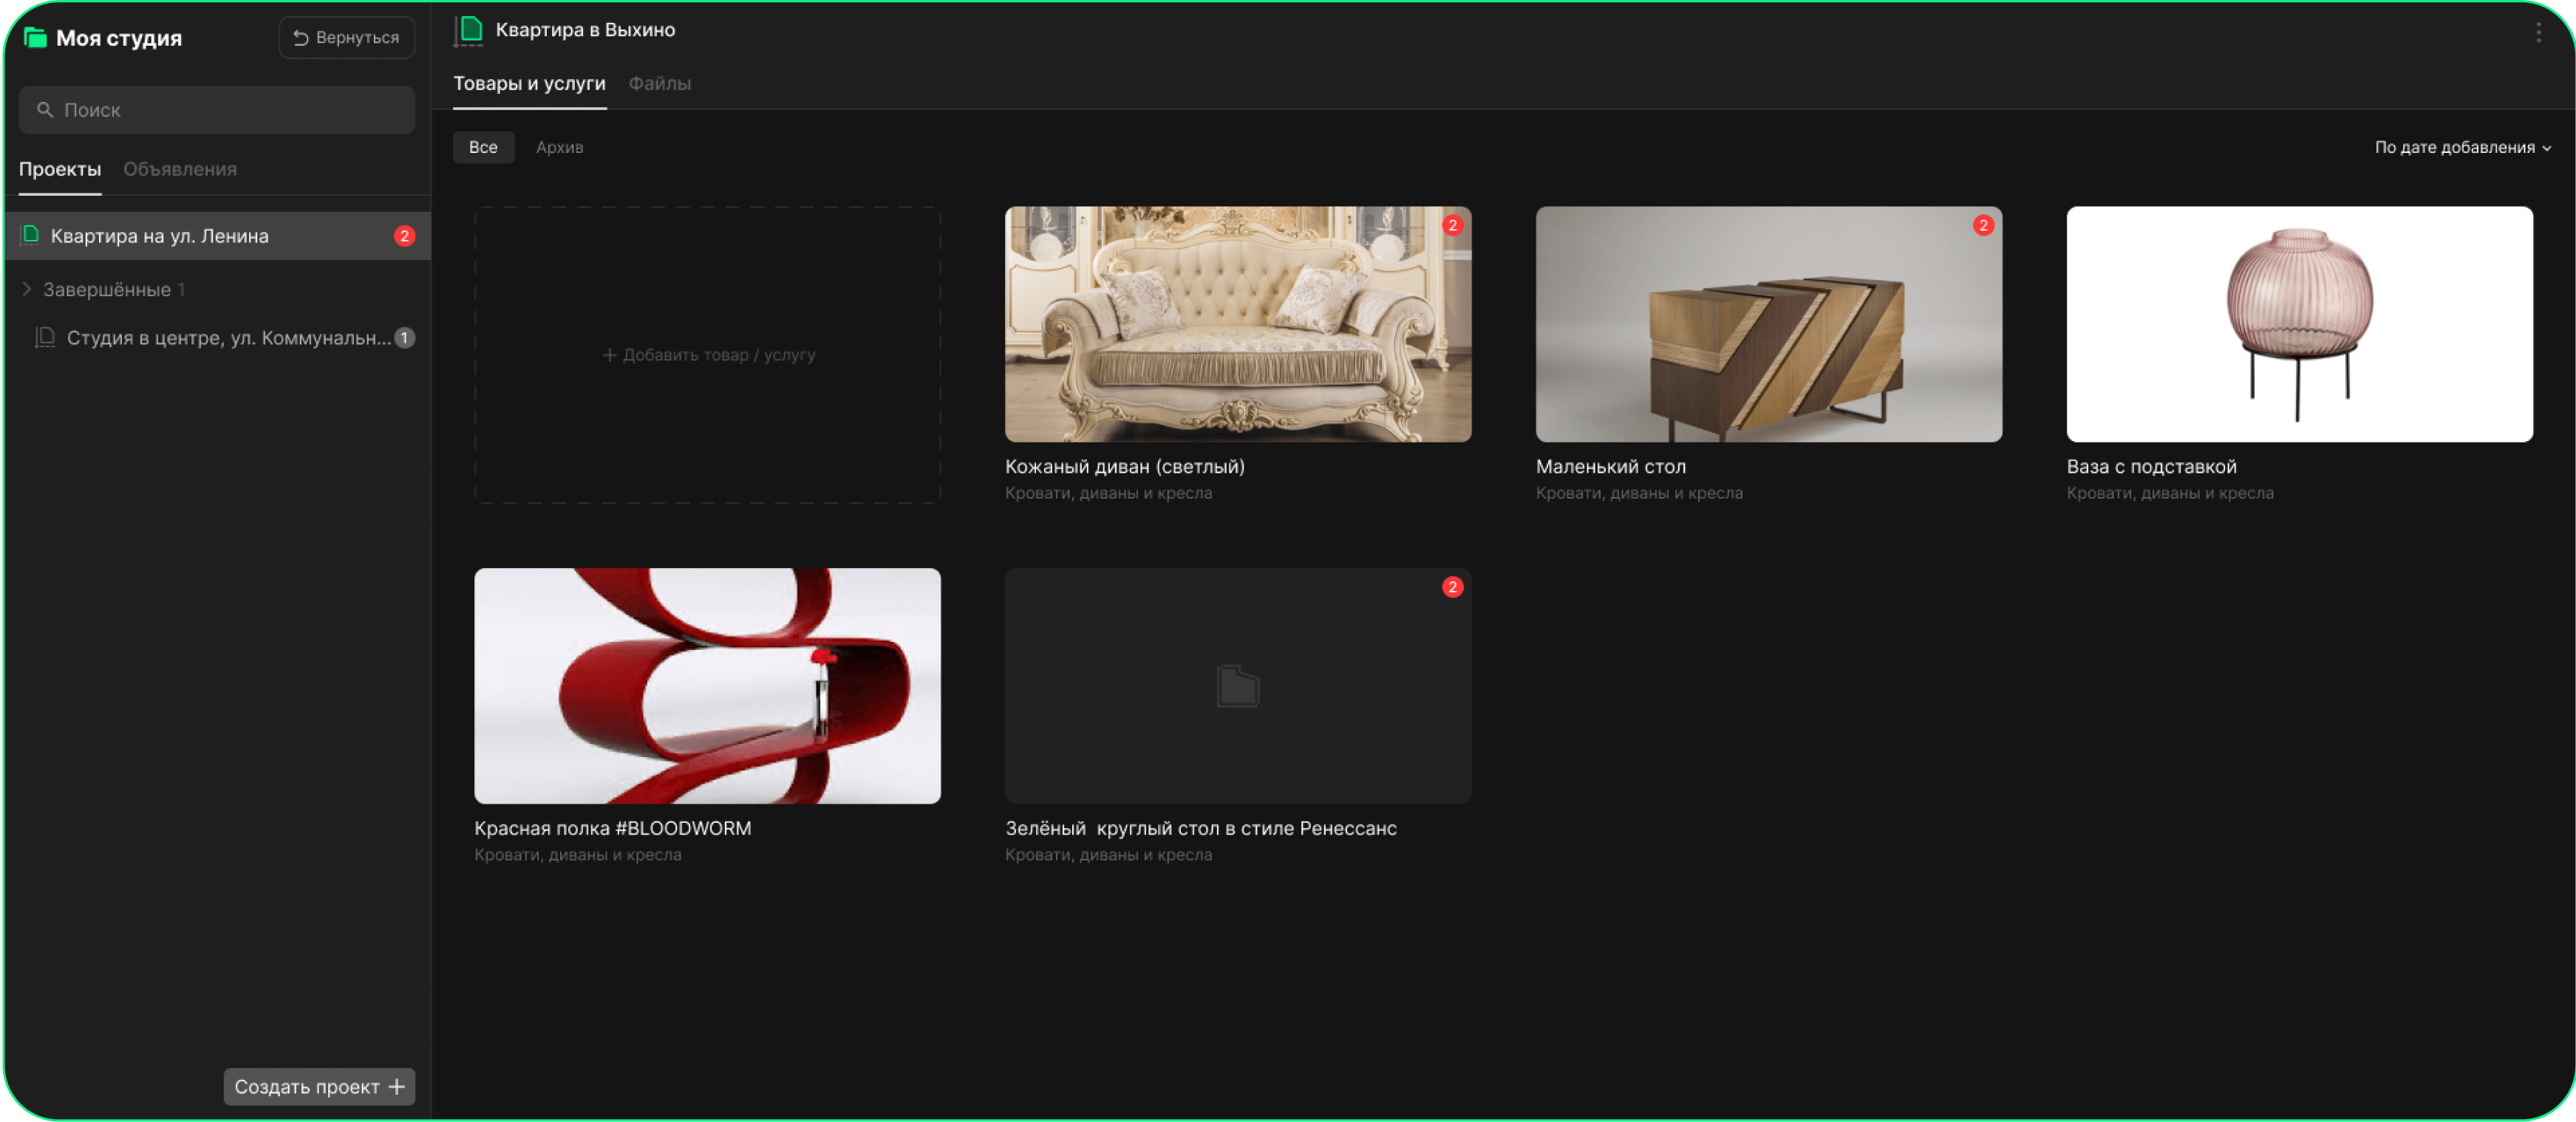
Task: Open the По дате добавления sort dropdown
Action: (x=2462, y=147)
